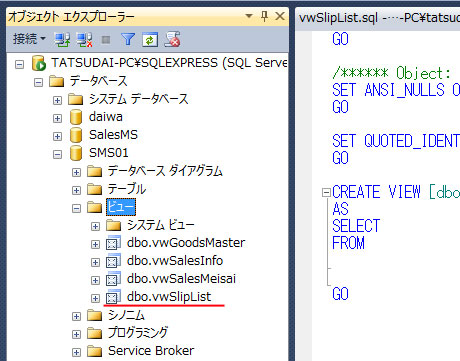Click SET ANSI_NULLS line in editor
This screenshot has height=361, width=460.
[x=396, y=90]
